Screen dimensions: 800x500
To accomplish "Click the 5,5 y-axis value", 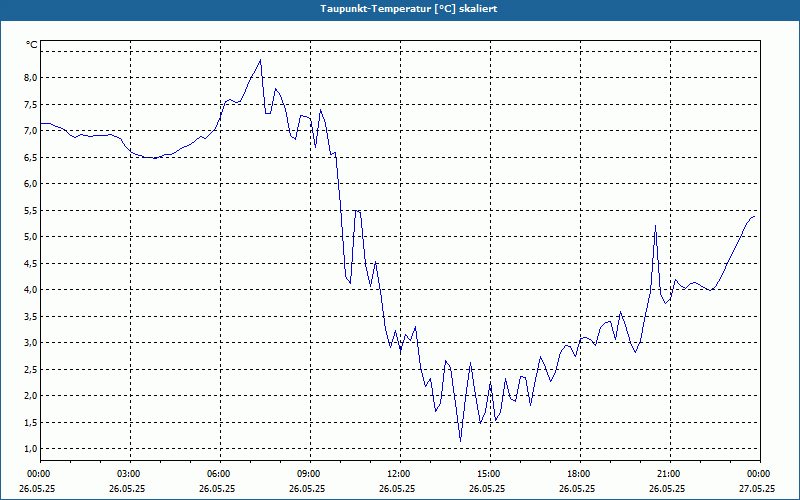I will point(31,210).
